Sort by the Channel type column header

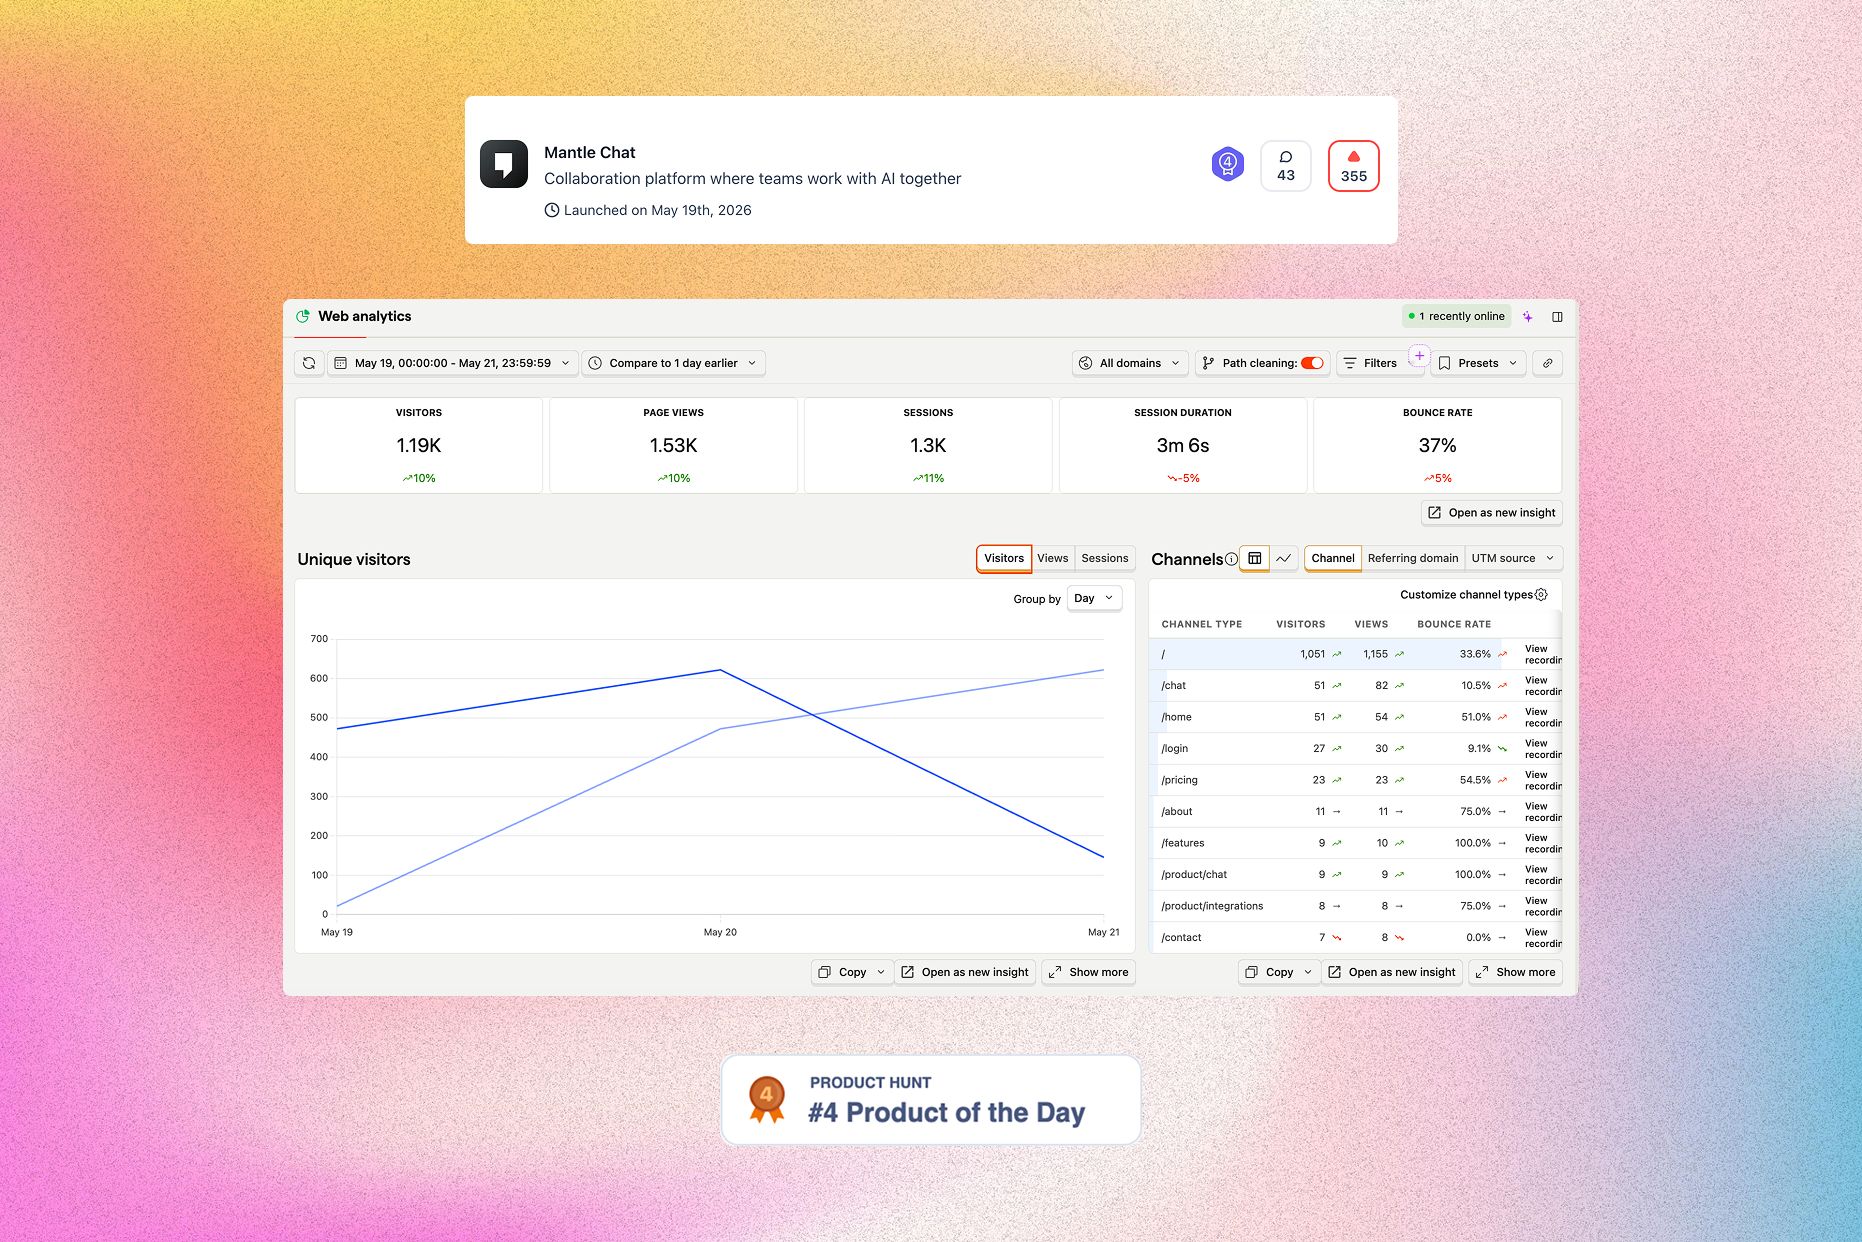[x=1201, y=624]
